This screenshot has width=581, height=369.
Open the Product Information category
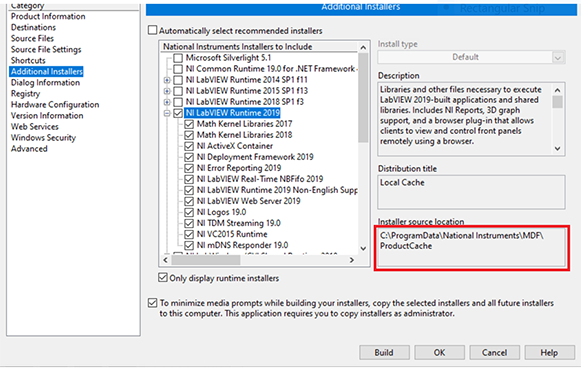48,16
